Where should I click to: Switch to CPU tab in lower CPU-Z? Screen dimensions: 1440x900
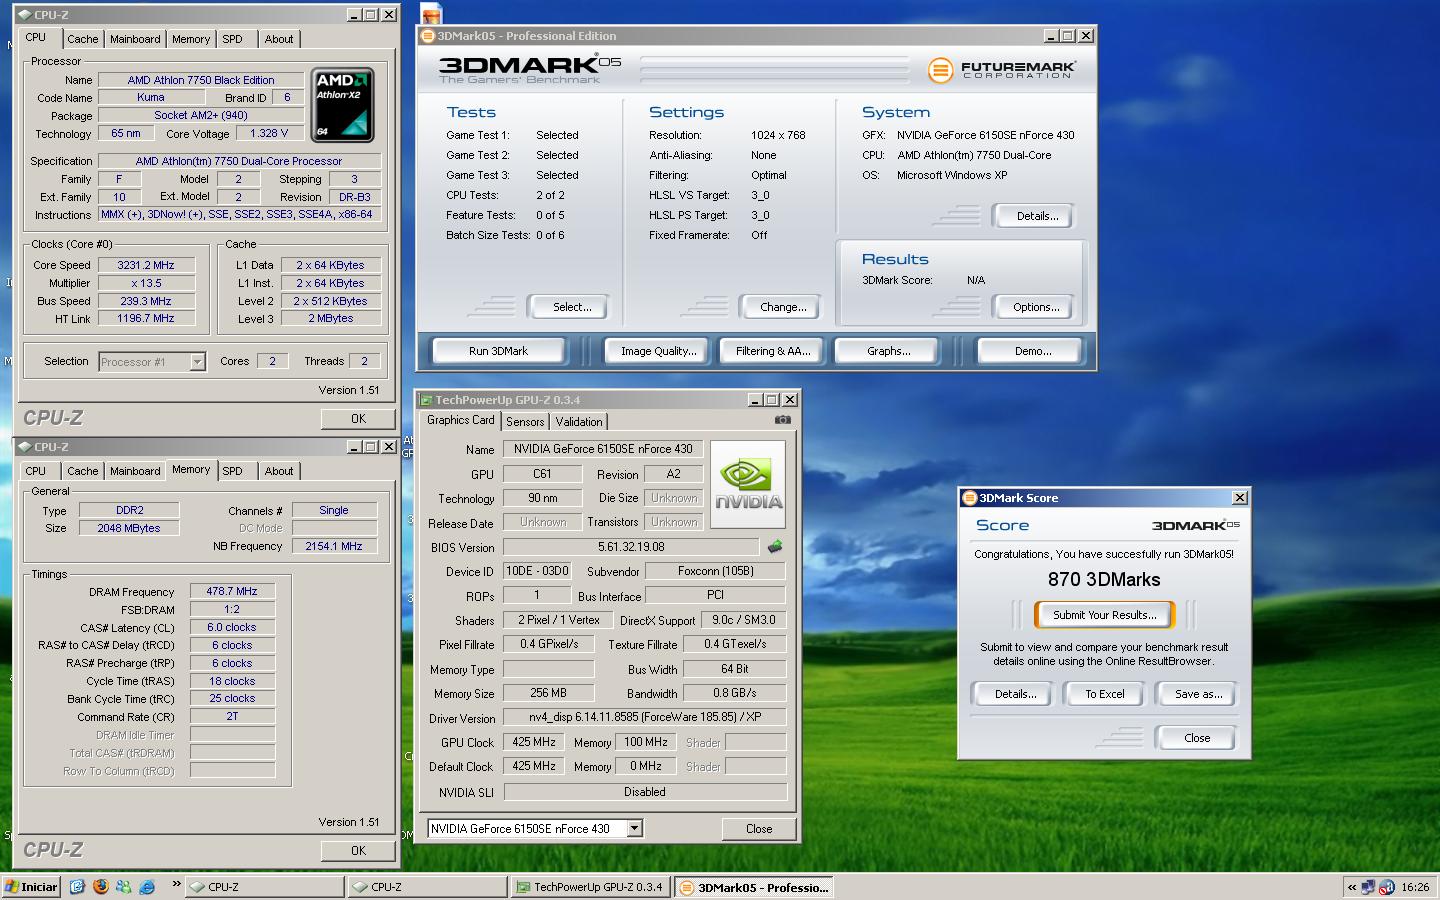click(x=36, y=471)
